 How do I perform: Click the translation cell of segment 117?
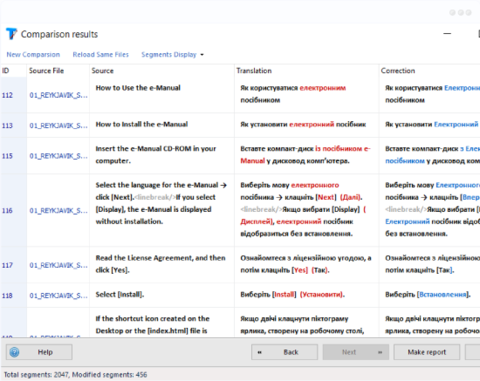click(x=306, y=265)
